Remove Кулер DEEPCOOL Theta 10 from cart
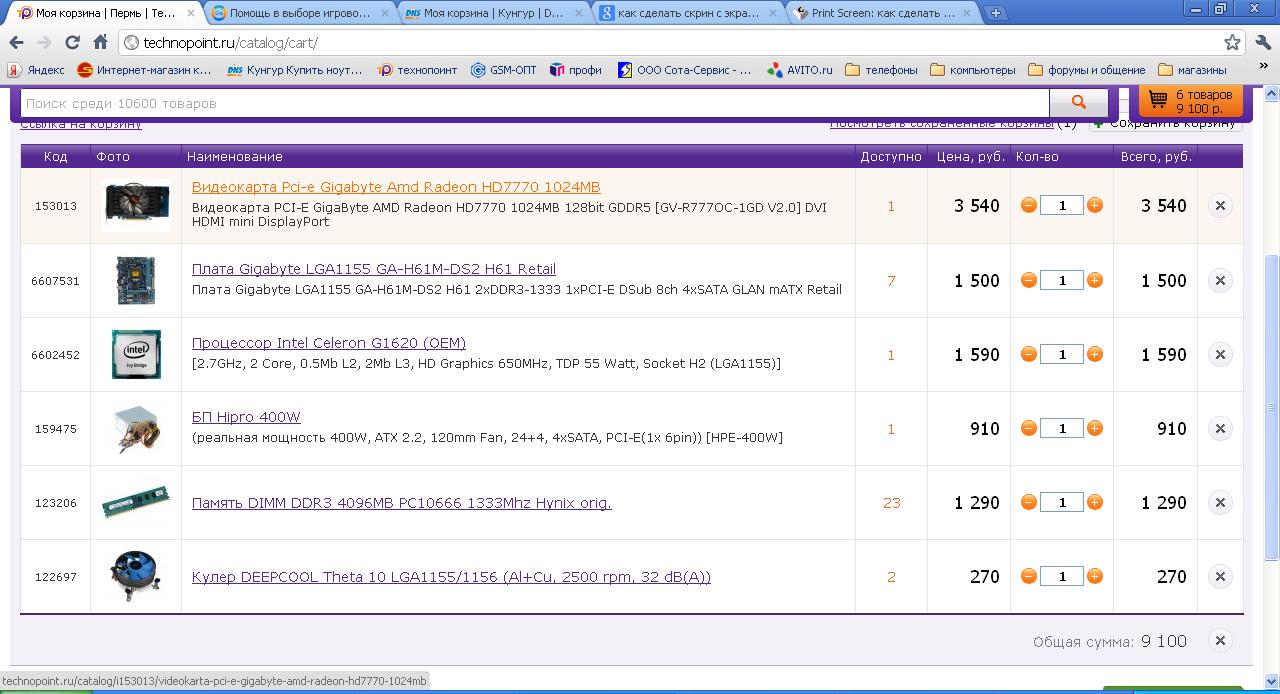Image resolution: width=1280 pixels, height=694 pixels. click(x=1220, y=576)
